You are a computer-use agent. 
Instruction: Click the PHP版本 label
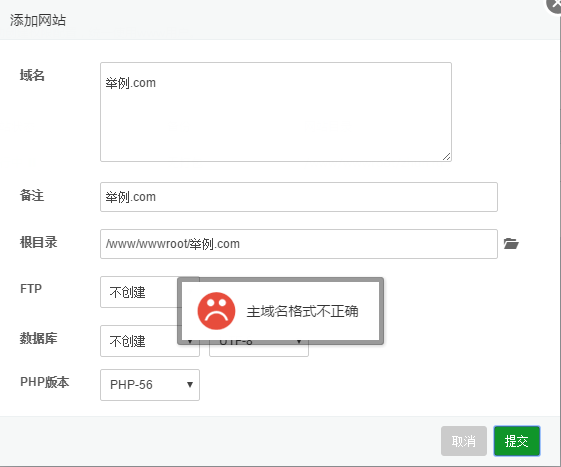pos(44,382)
